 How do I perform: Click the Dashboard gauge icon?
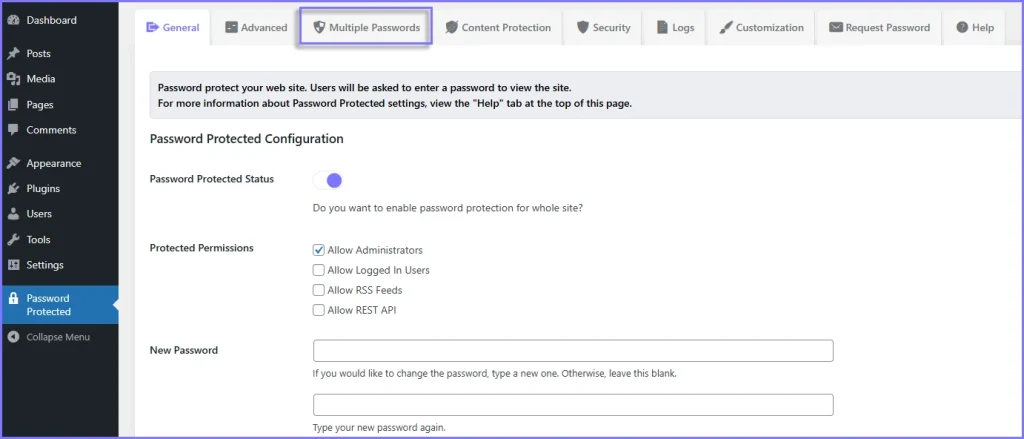[x=13, y=20]
